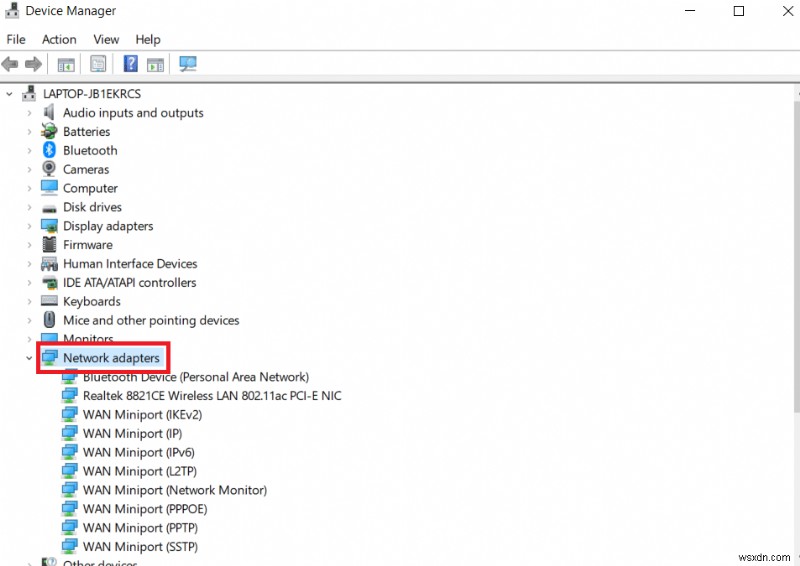Viewport: 800px width, 566px height.
Task: Expand the Keyboards chevron
Action: click(29, 302)
